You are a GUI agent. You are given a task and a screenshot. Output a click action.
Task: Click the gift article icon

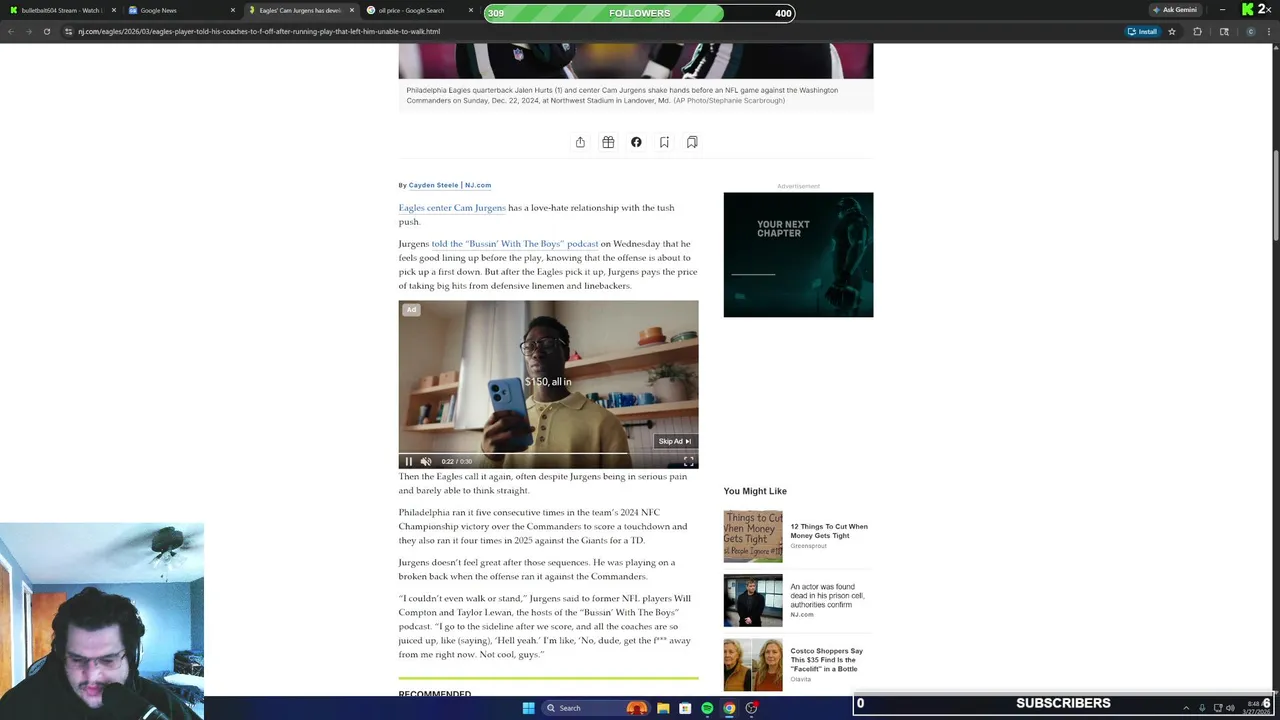point(608,142)
